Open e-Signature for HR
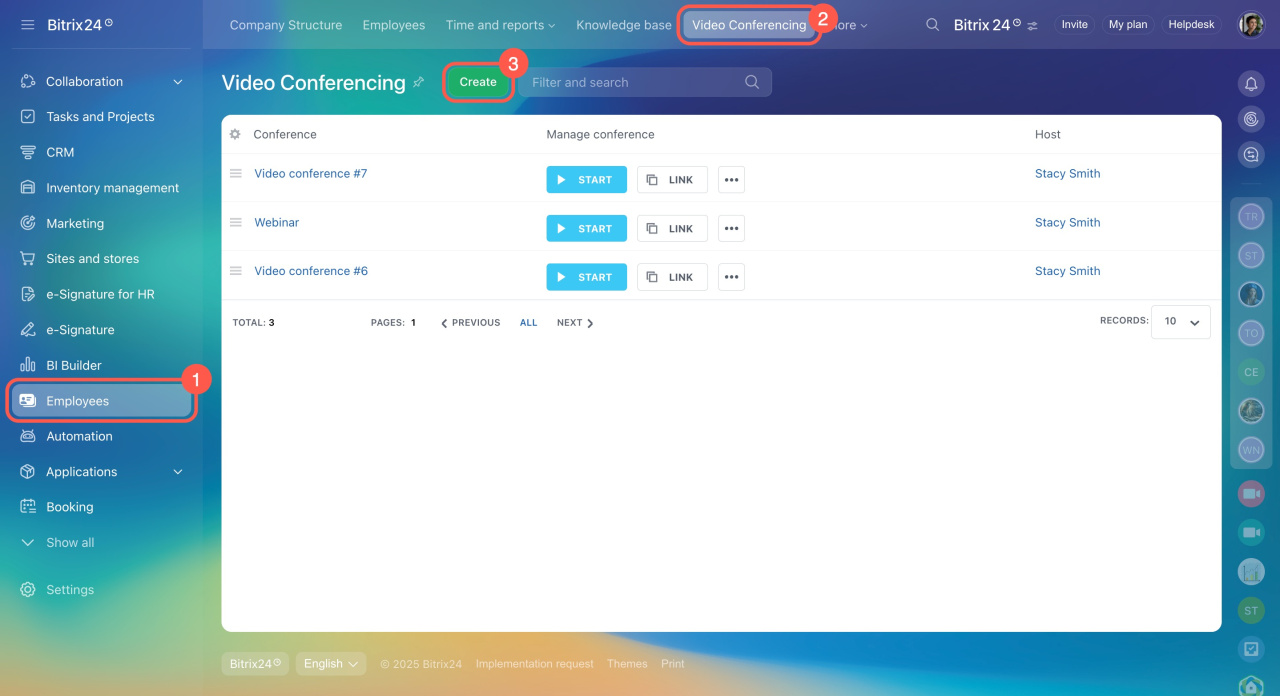 pyautogui.click(x=100, y=294)
